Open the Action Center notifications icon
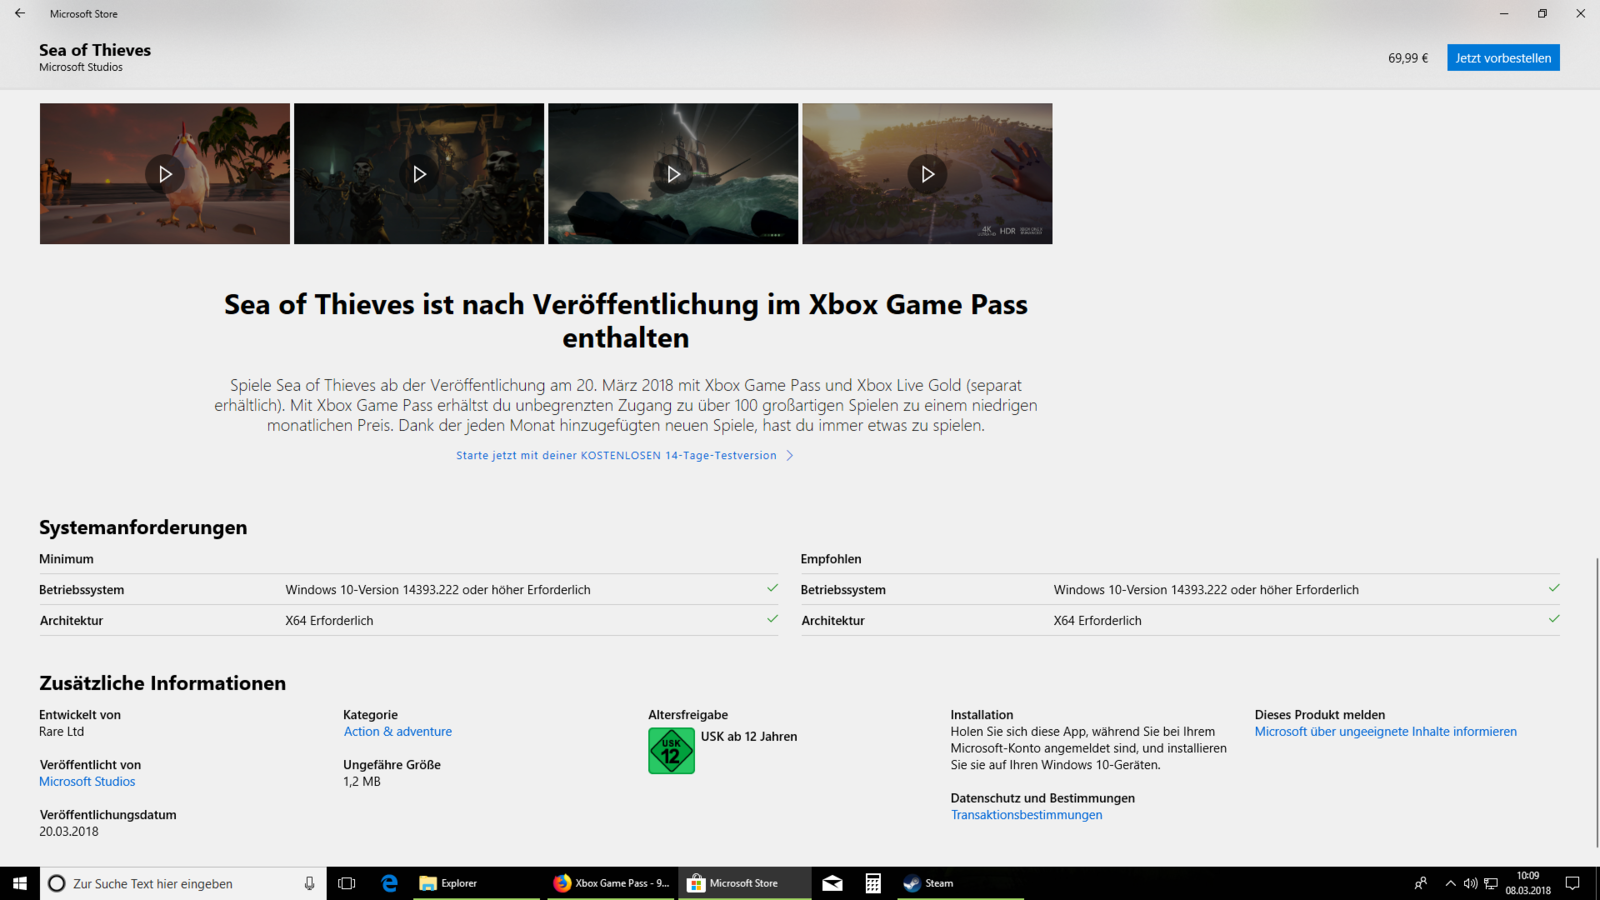 [x=1572, y=883]
